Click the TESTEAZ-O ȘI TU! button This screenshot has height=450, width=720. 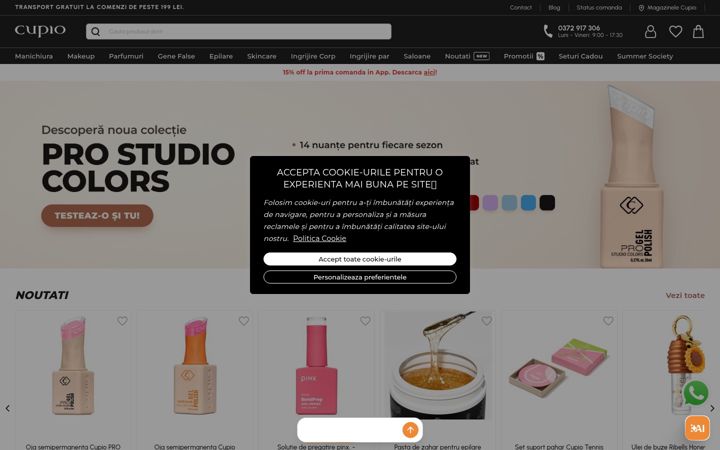point(97,215)
